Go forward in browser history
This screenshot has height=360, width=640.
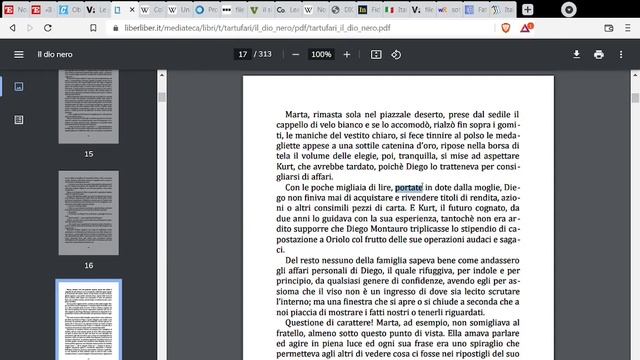tap(30, 28)
